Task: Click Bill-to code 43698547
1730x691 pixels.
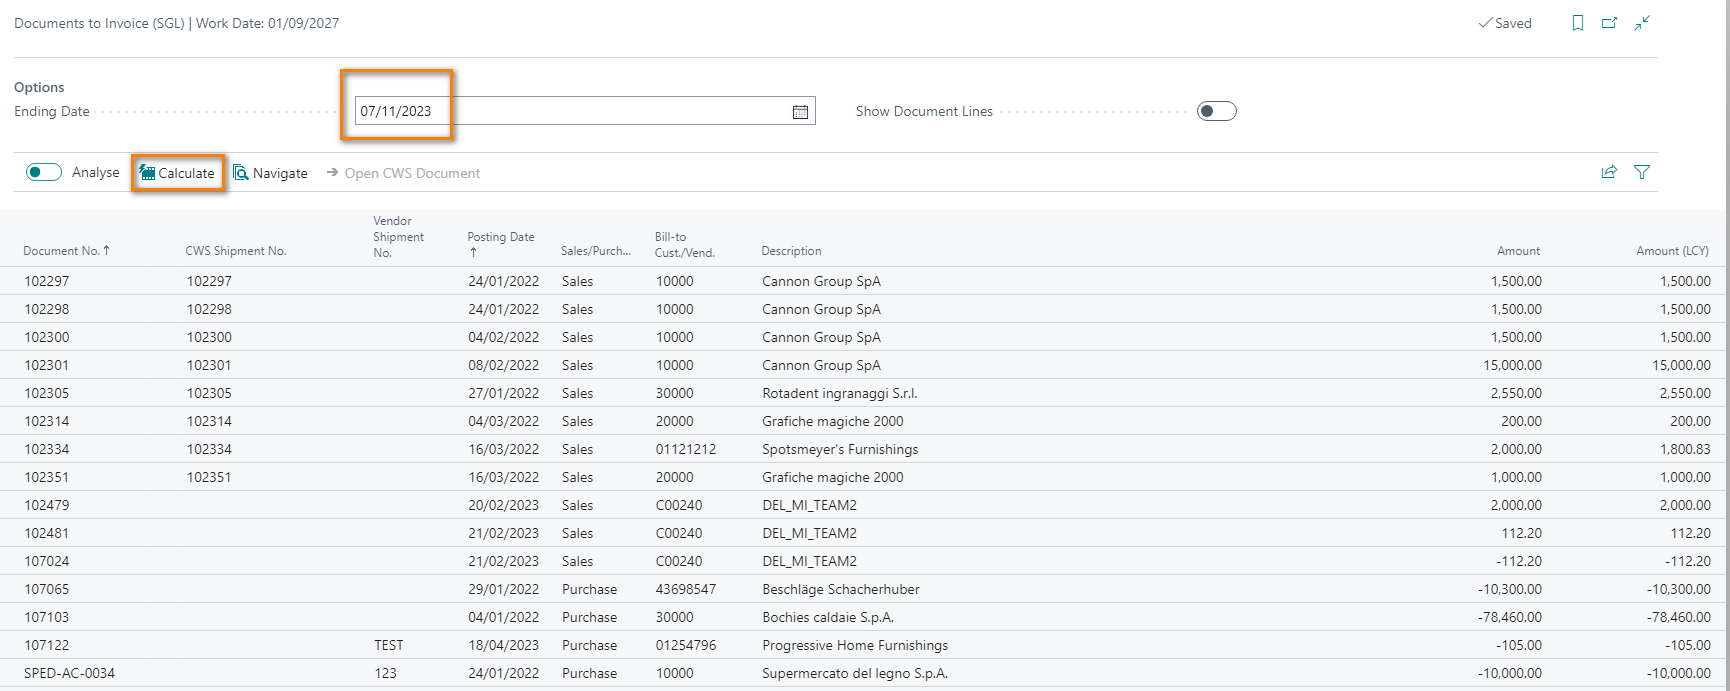Action: click(x=686, y=589)
